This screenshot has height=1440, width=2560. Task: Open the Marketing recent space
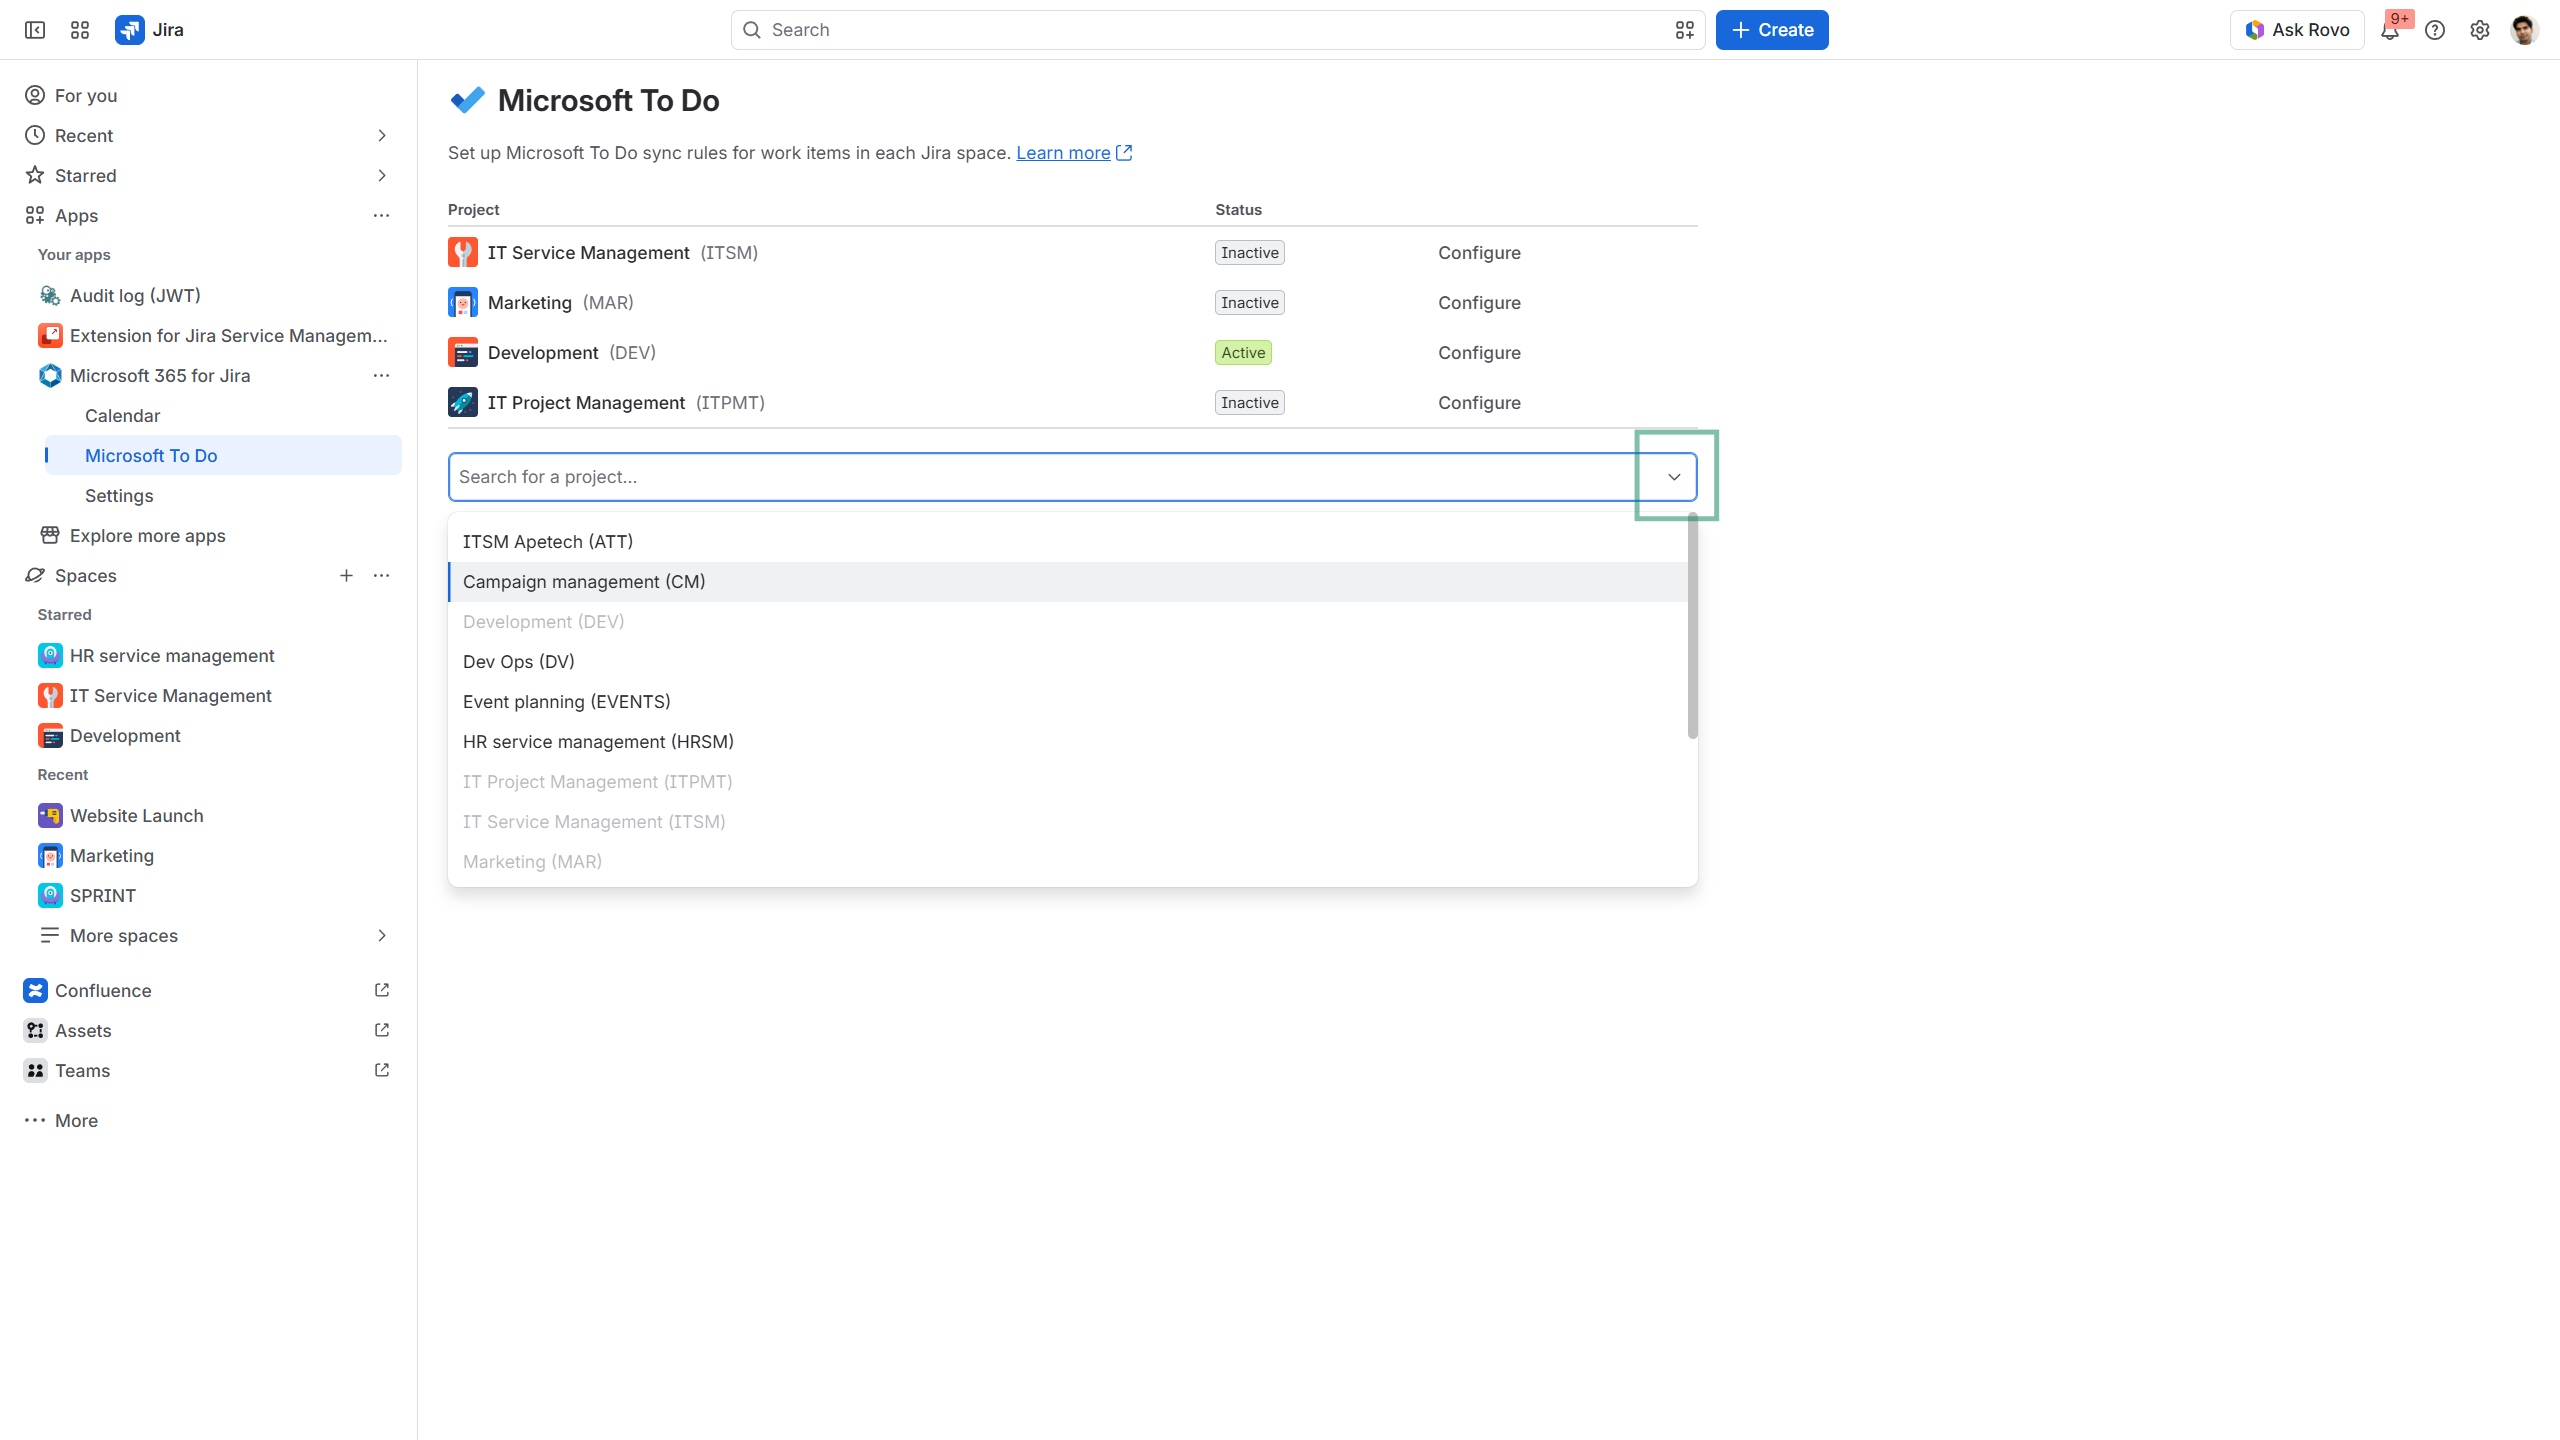(215, 855)
